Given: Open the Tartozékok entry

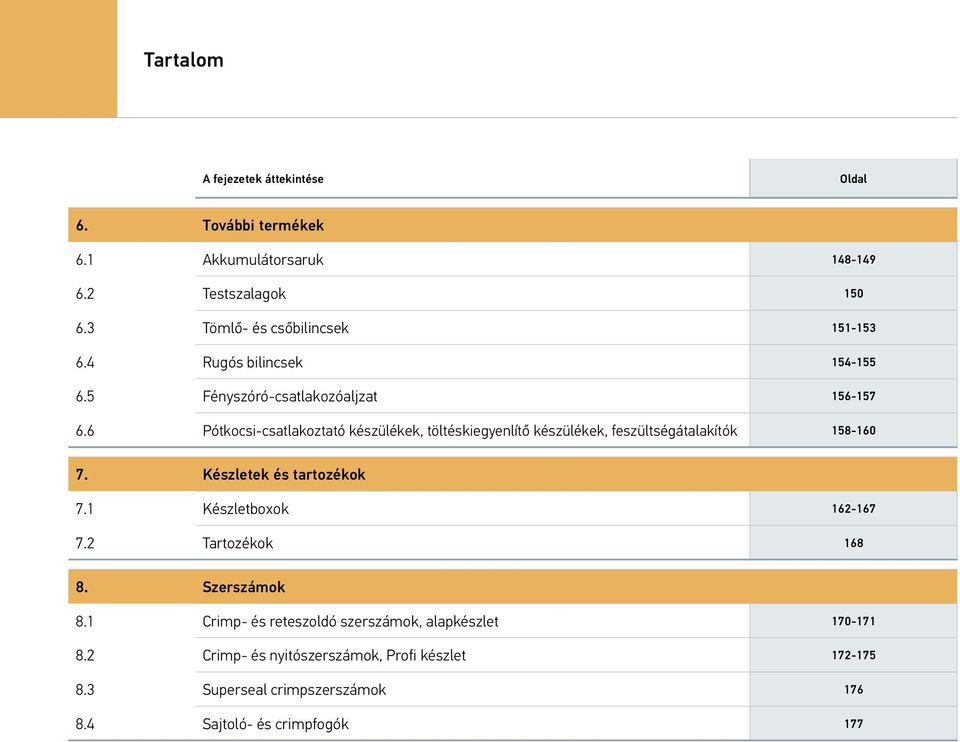Looking at the screenshot, I should click(238, 543).
